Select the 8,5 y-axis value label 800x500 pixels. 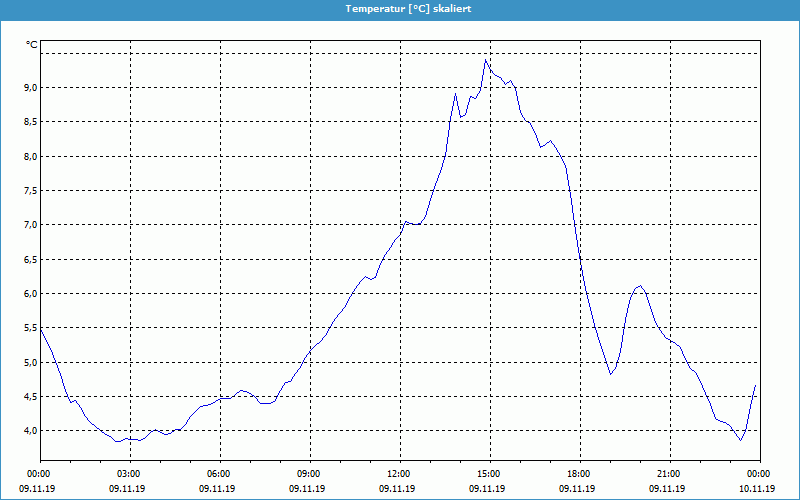click(x=30, y=122)
